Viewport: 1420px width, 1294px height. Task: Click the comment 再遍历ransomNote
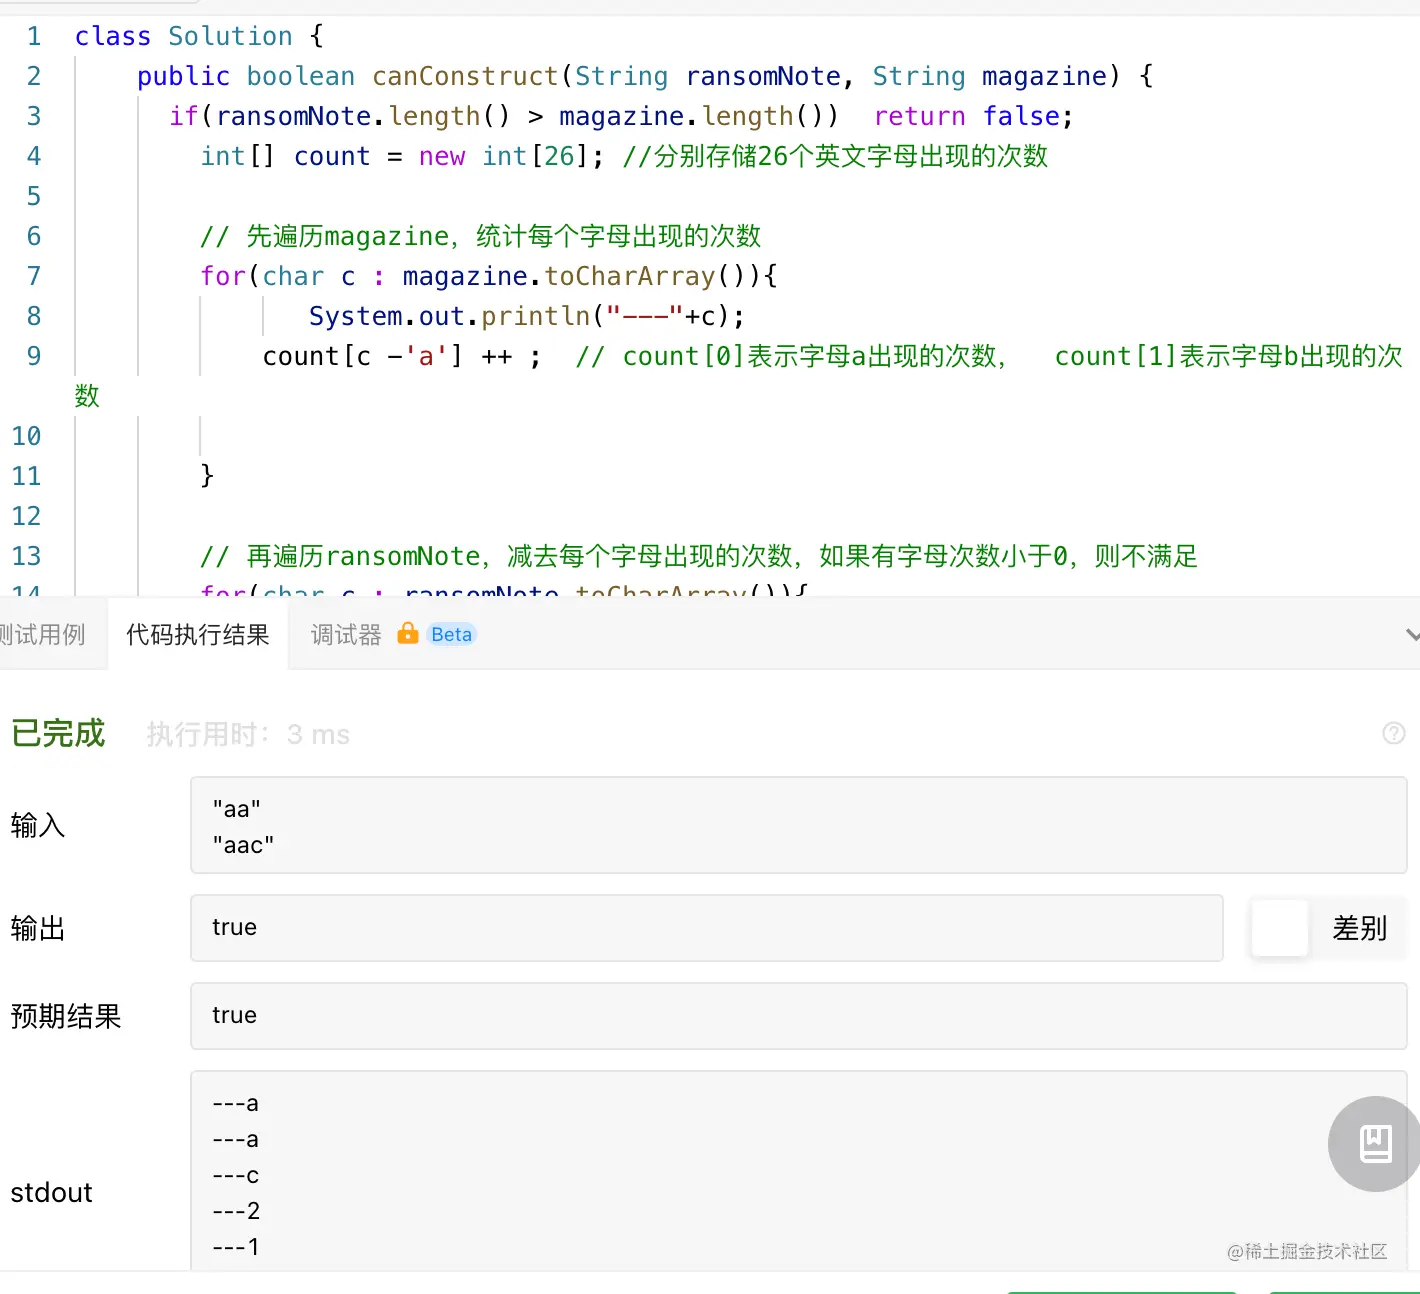(x=699, y=556)
